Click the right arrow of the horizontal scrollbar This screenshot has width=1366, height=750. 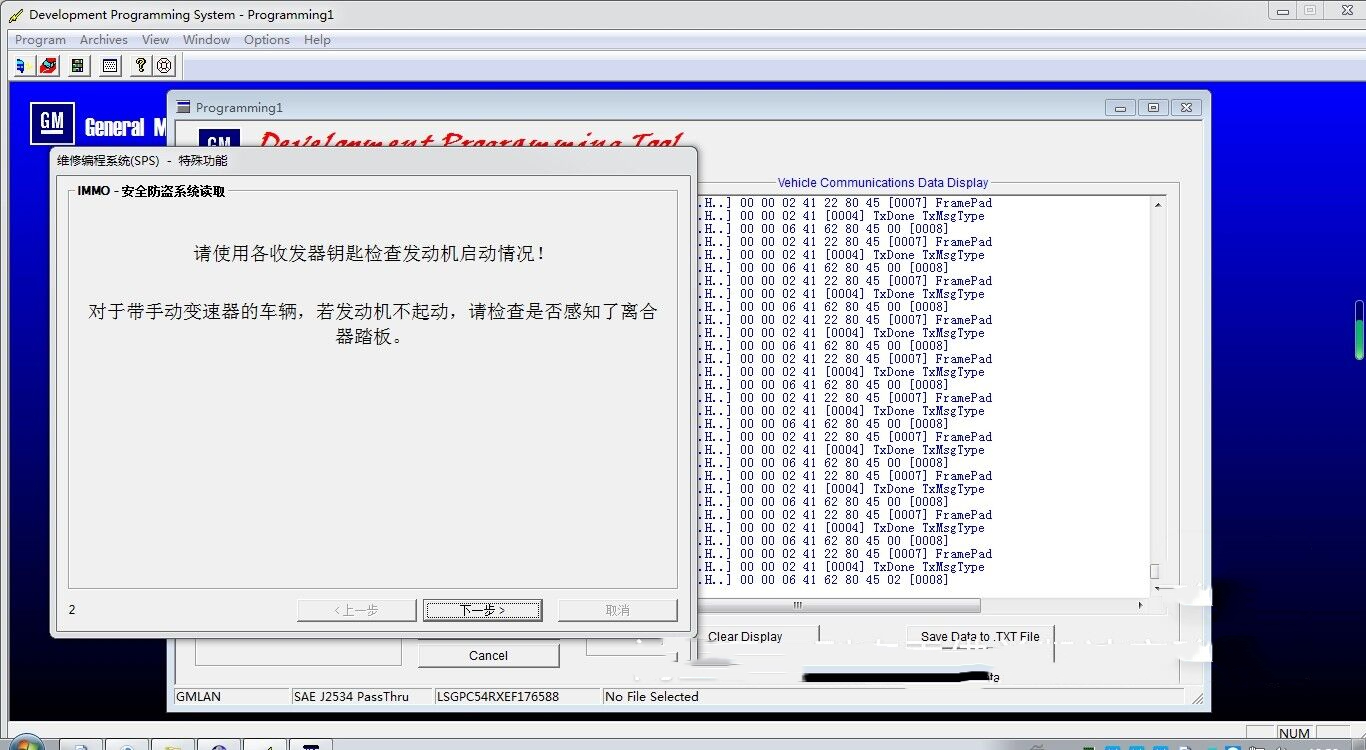pyautogui.click(x=1140, y=605)
